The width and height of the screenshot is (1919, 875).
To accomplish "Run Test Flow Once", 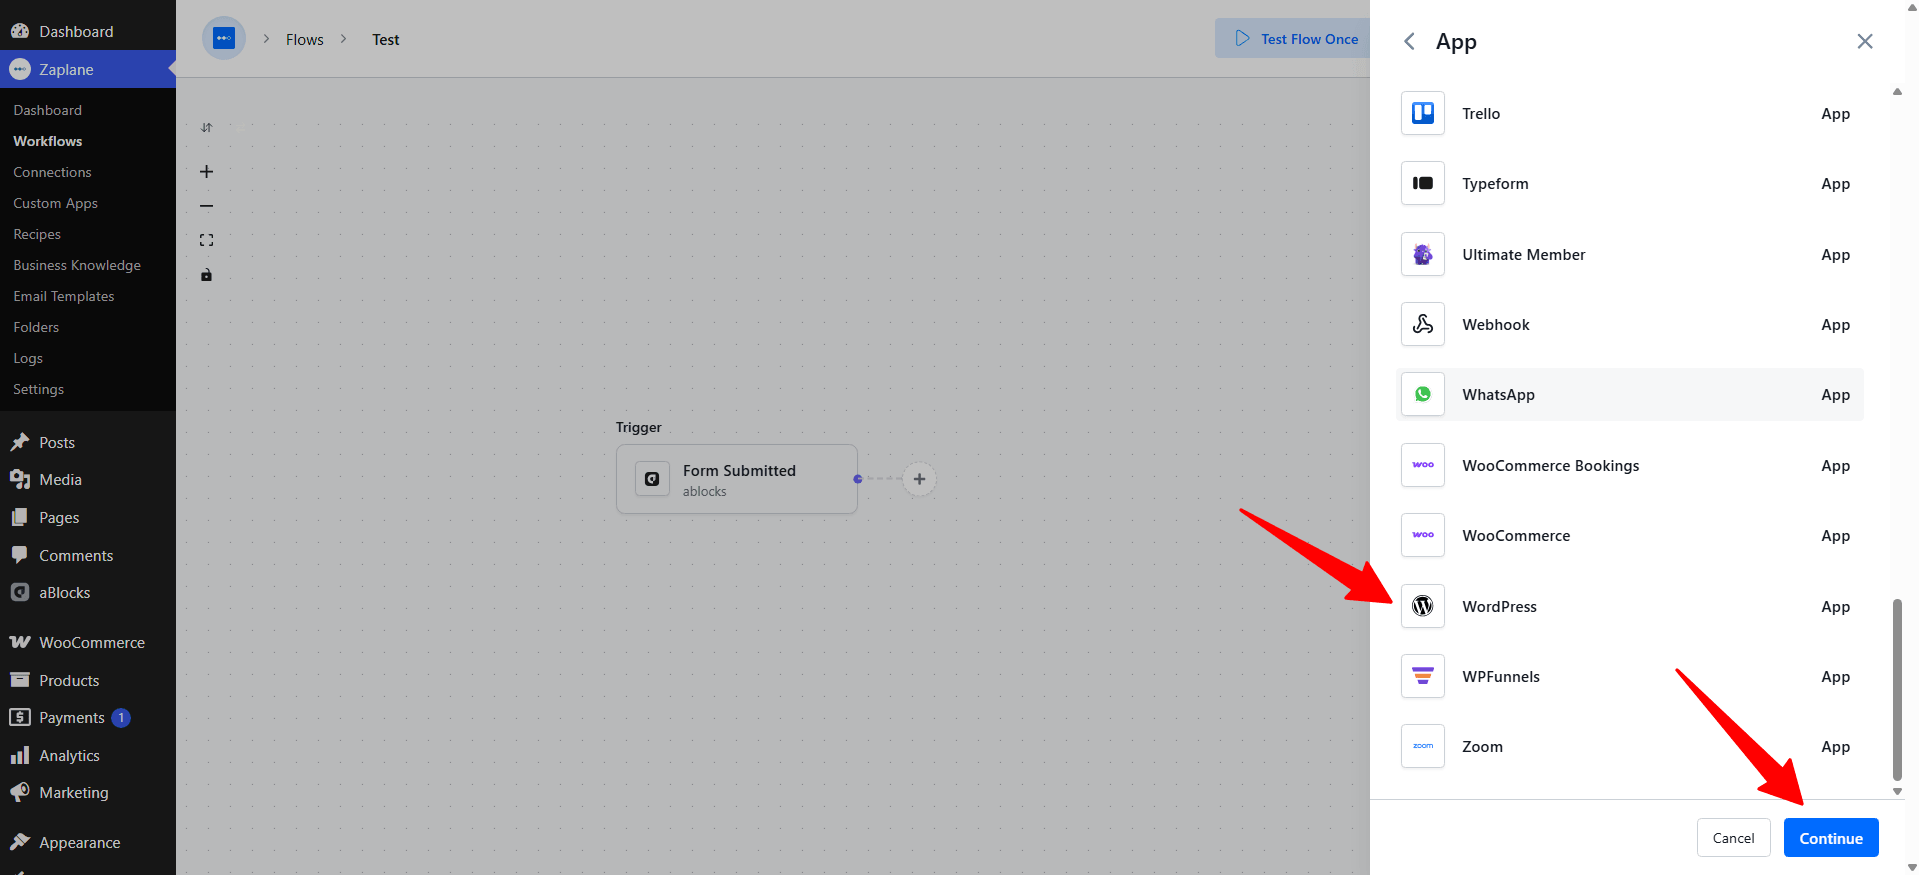I will click(x=1293, y=38).
